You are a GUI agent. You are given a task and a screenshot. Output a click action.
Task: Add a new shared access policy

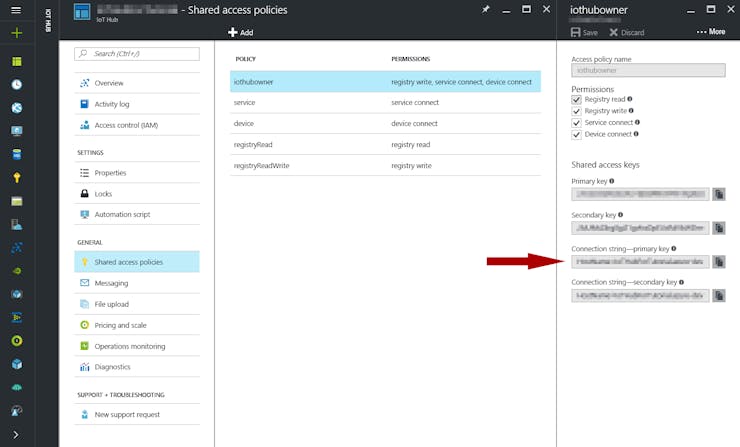pos(241,32)
